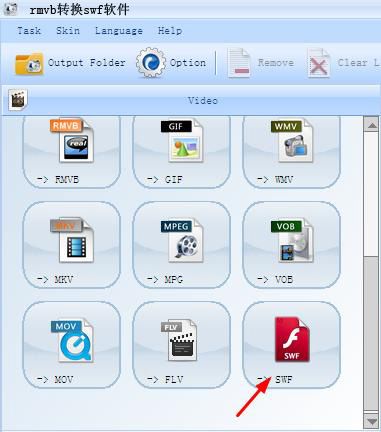
Task: Choose the MPG film reel icon
Action: tap(182, 241)
